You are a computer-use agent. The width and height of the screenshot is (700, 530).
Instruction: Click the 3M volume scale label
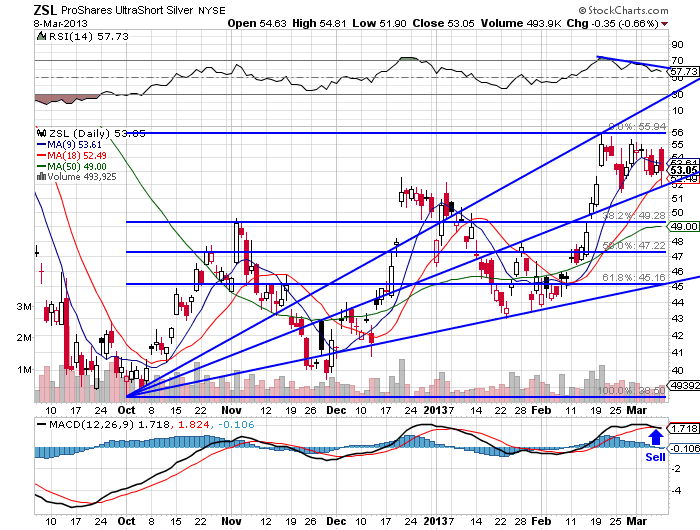[x=25, y=307]
